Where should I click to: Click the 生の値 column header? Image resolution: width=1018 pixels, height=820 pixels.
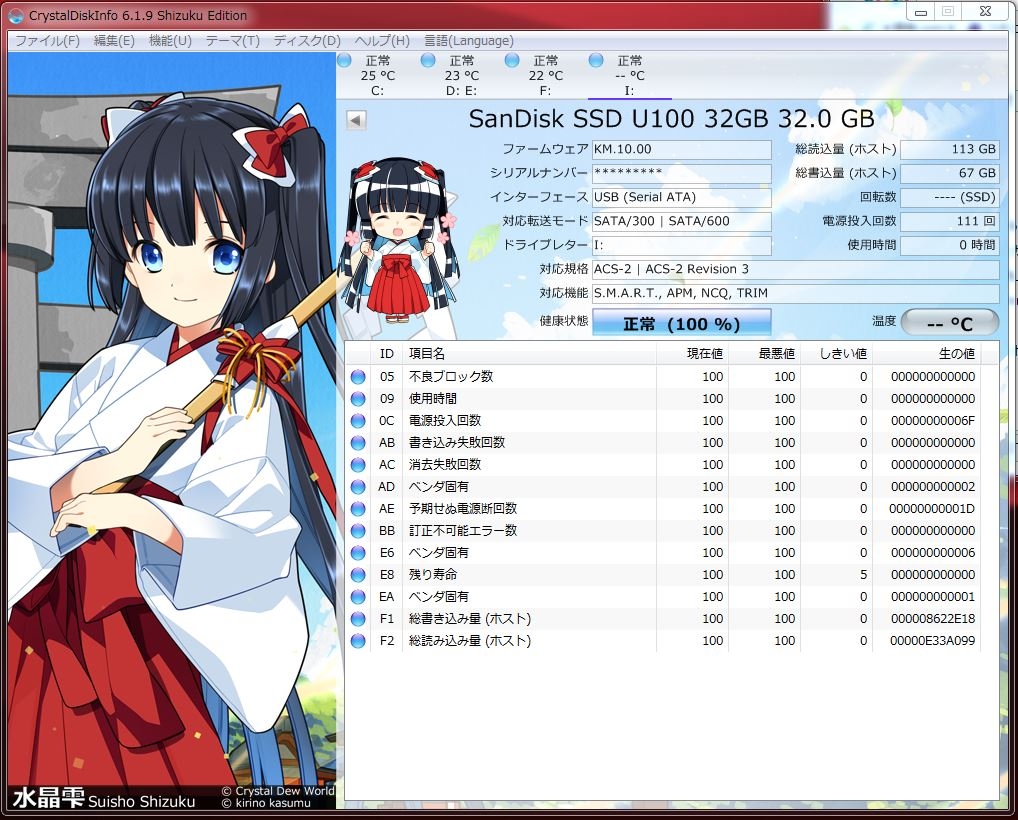(x=926, y=354)
